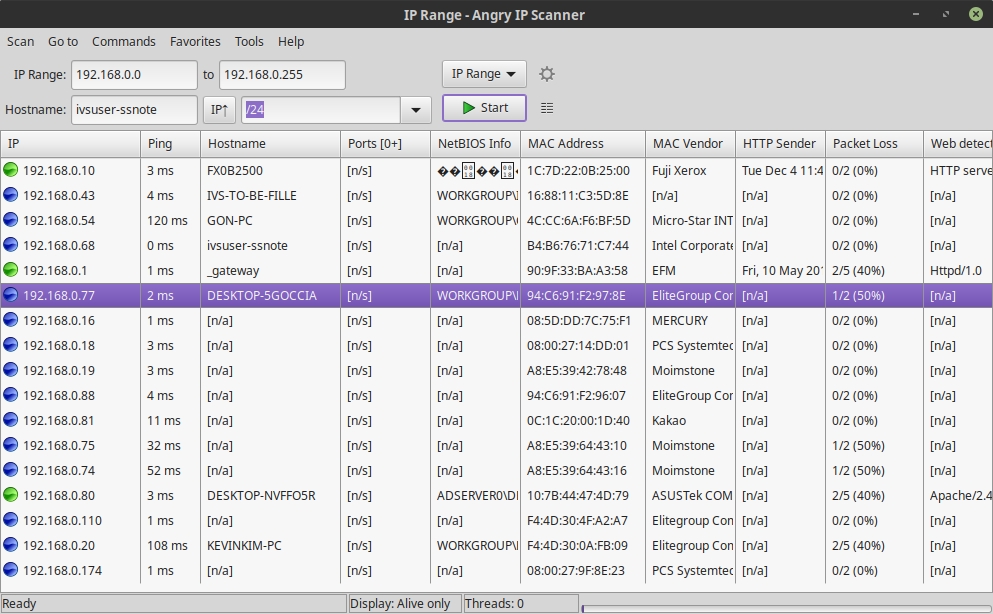This screenshot has width=993, height=614.
Task: Expand the /24 netmask dropdown arrow
Action: pos(415,110)
